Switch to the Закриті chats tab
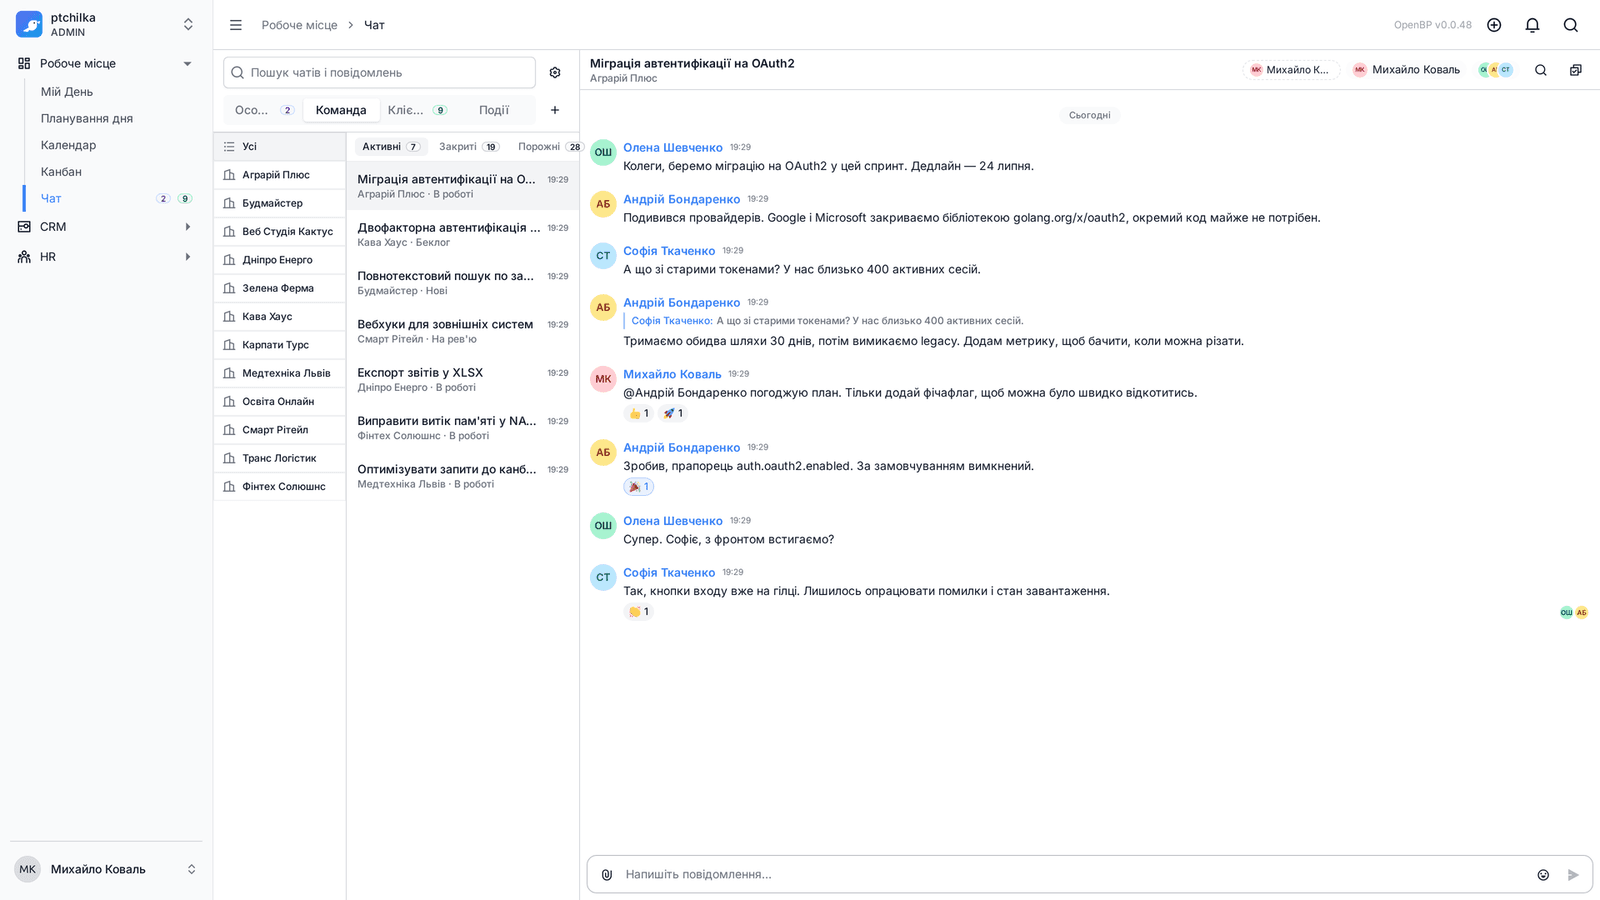 469,147
